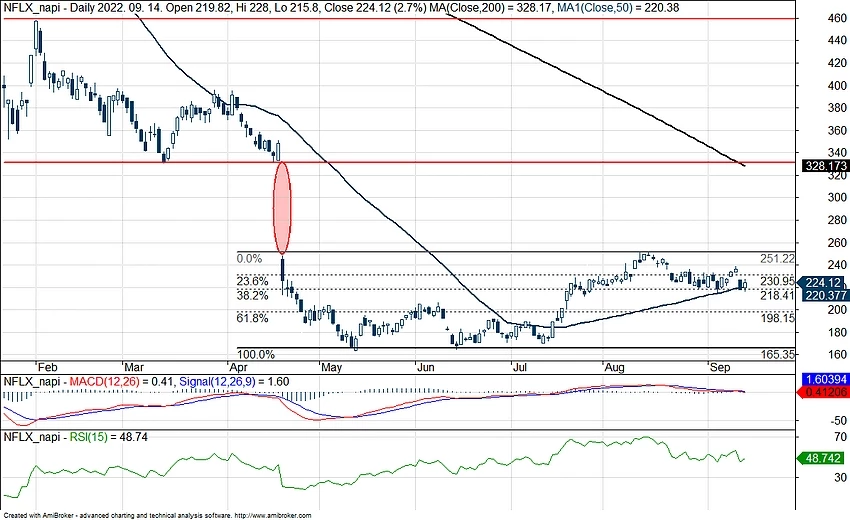Click the 160 tick on the price axis
850x520 pixels.
[x=837, y=355]
